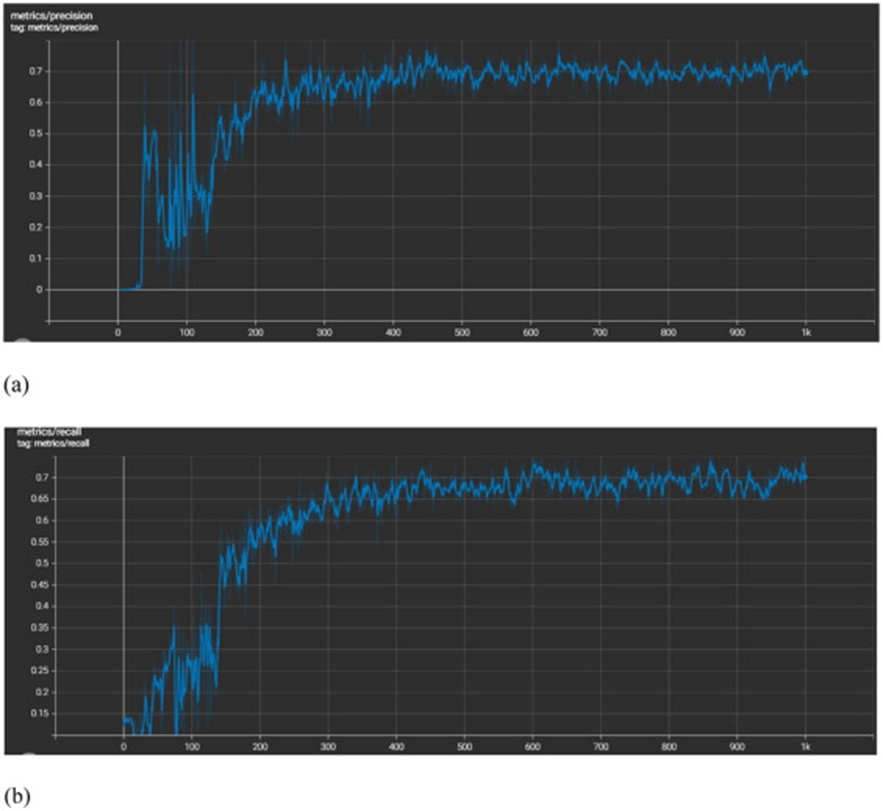Image resolution: width=883 pixels, height=811 pixels.
Task: Click 0.45 on the recall chart y-axis
Action: point(40,585)
